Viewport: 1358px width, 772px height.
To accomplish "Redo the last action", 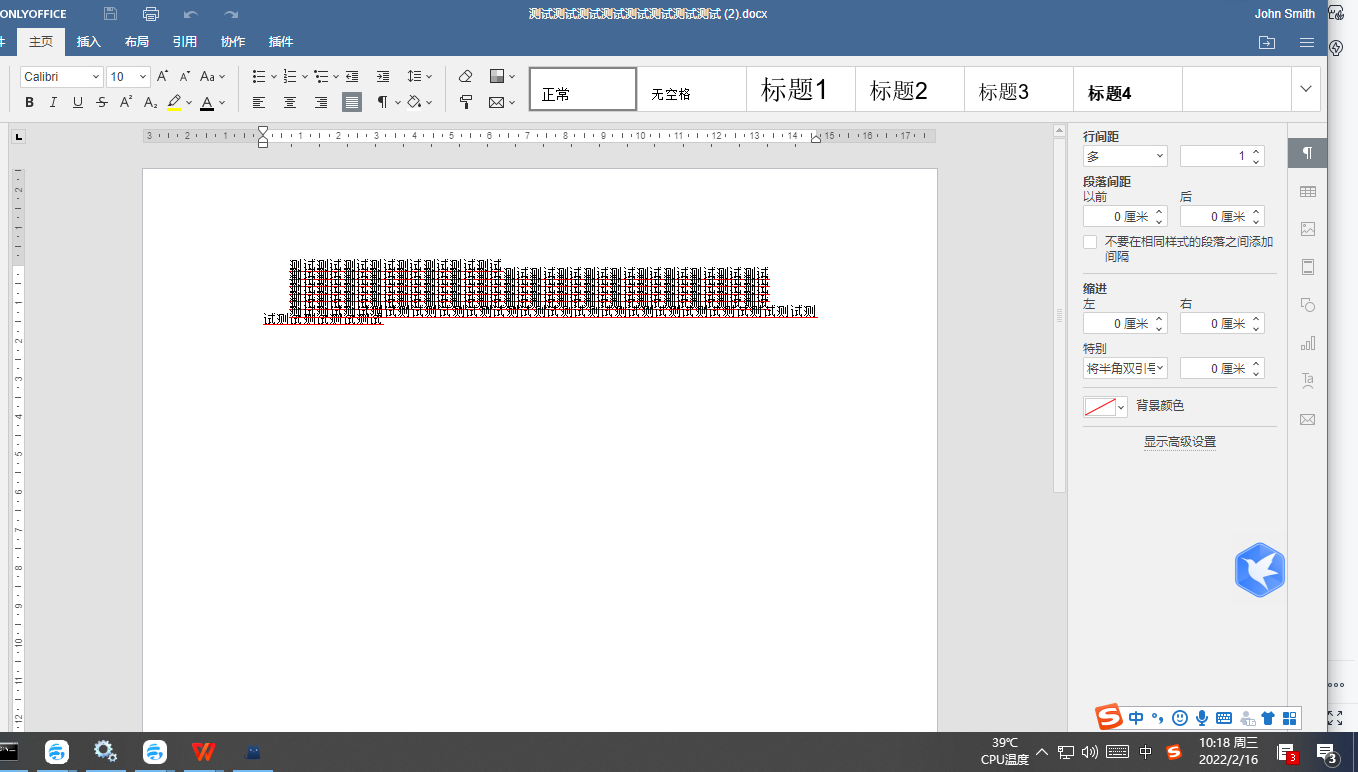I will pyautogui.click(x=231, y=14).
